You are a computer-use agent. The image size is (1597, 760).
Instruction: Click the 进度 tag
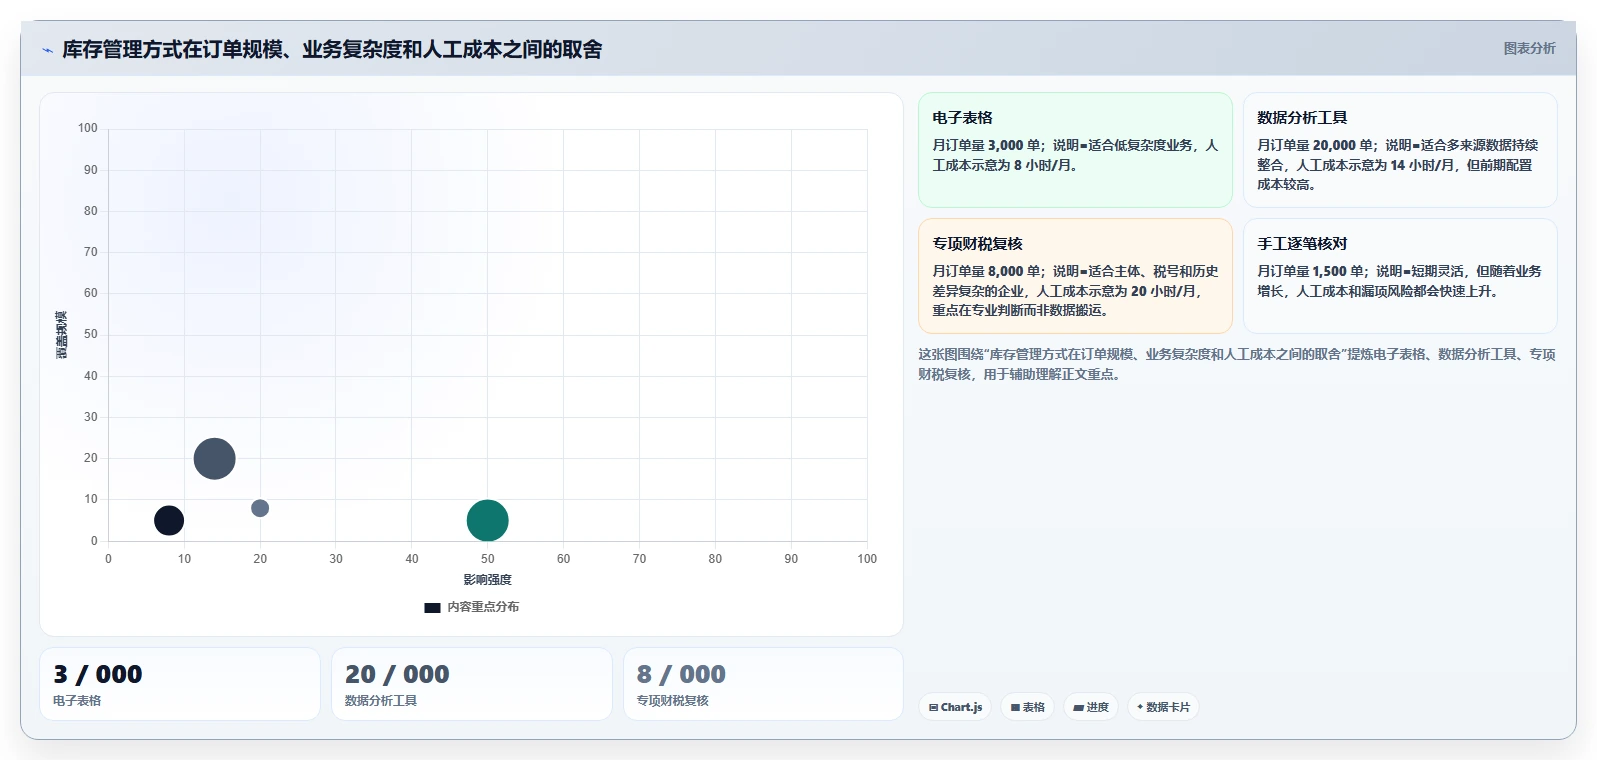(1091, 707)
